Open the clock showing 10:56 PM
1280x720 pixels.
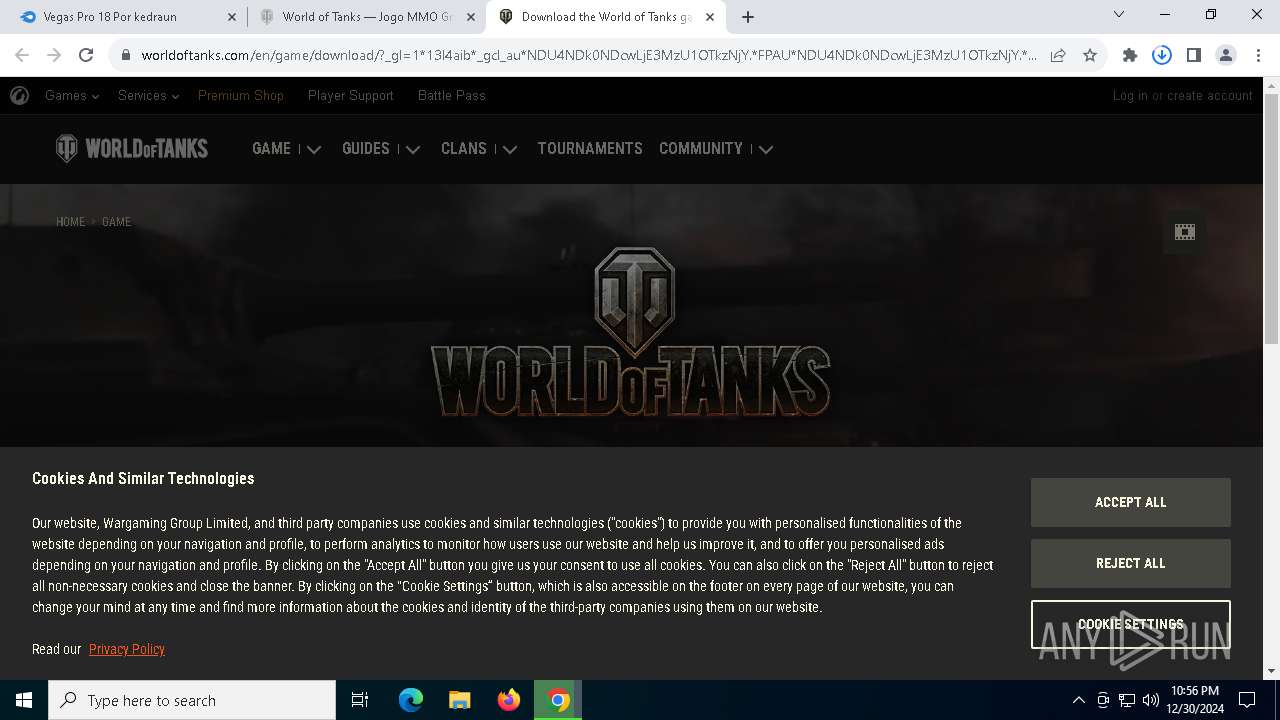click(1195, 700)
